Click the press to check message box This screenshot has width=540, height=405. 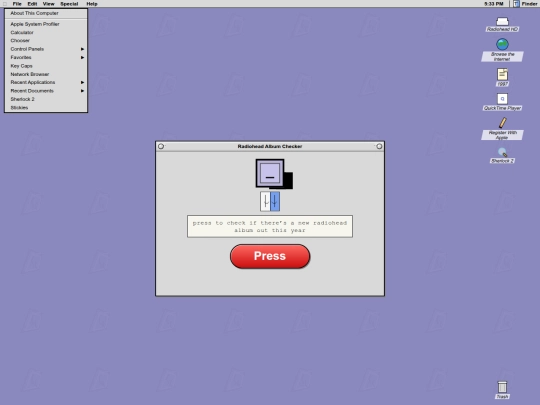pos(270,227)
